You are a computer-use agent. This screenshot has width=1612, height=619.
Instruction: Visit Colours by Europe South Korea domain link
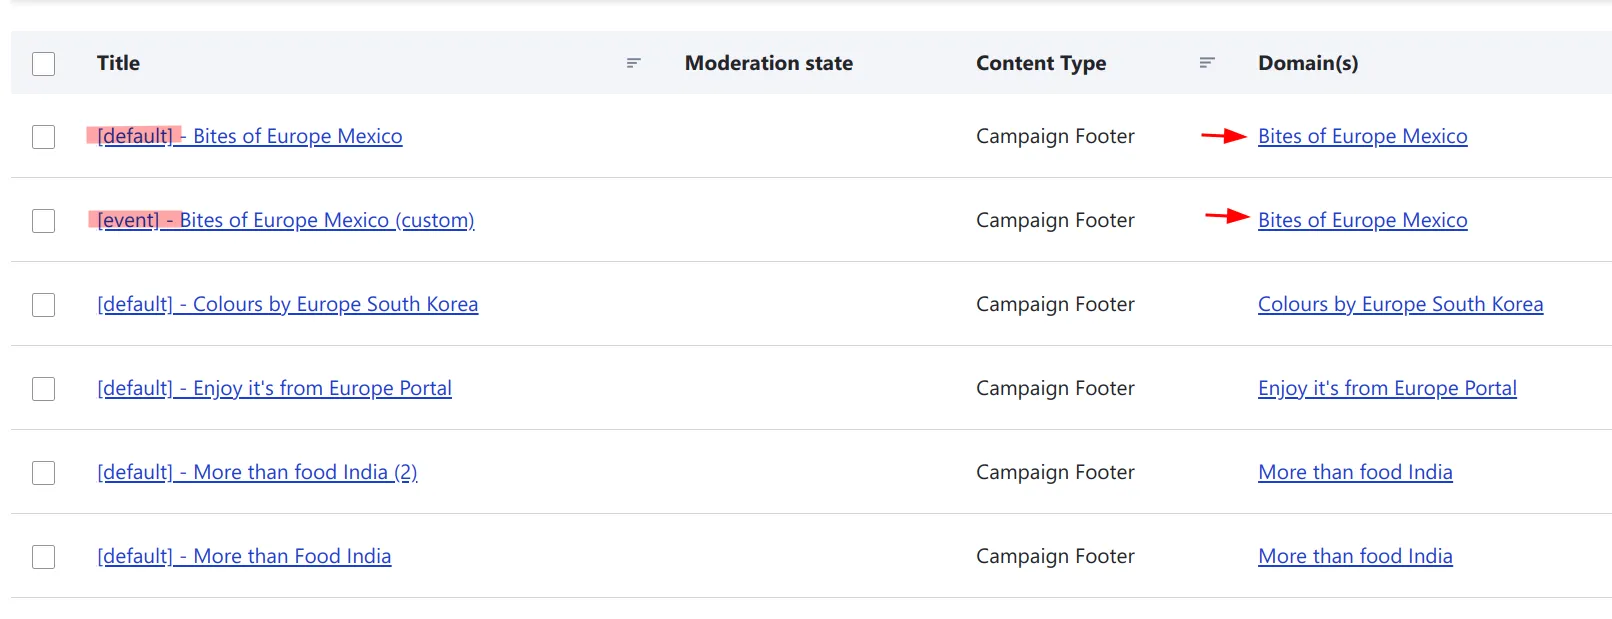tap(1400, 305)
